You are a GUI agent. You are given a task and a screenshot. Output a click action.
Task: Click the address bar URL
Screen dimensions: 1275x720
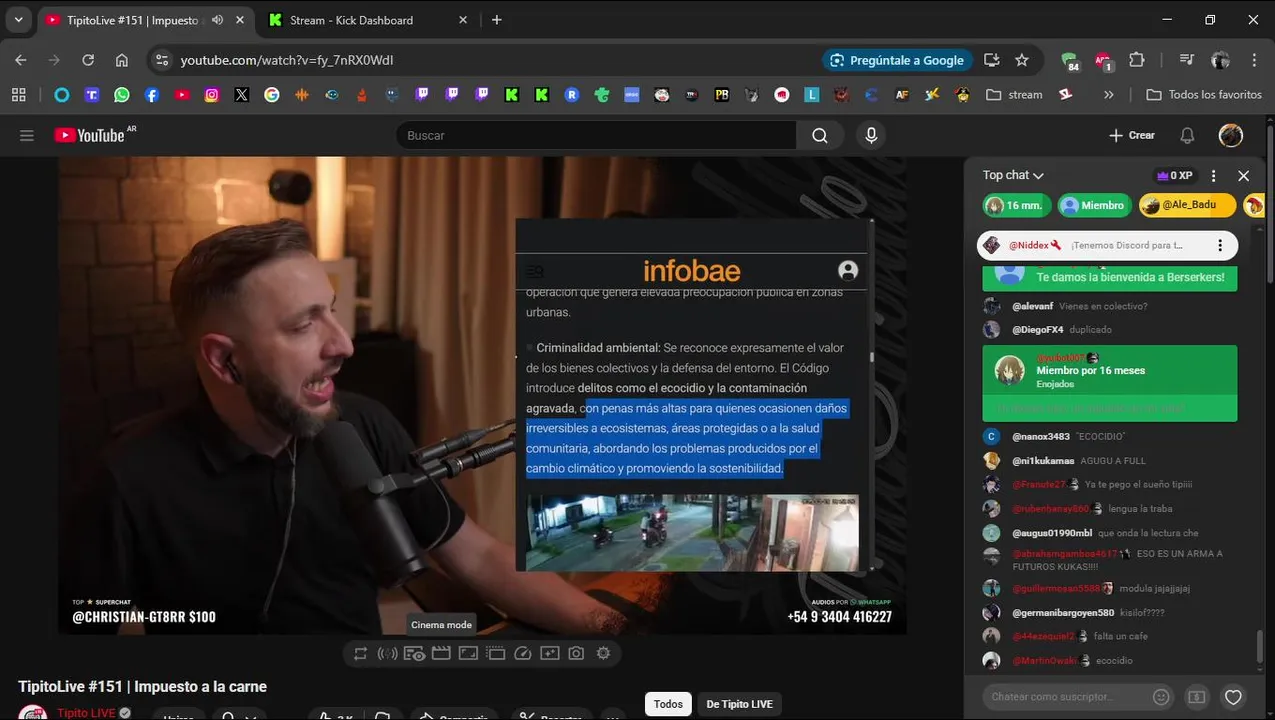[287, 60]
